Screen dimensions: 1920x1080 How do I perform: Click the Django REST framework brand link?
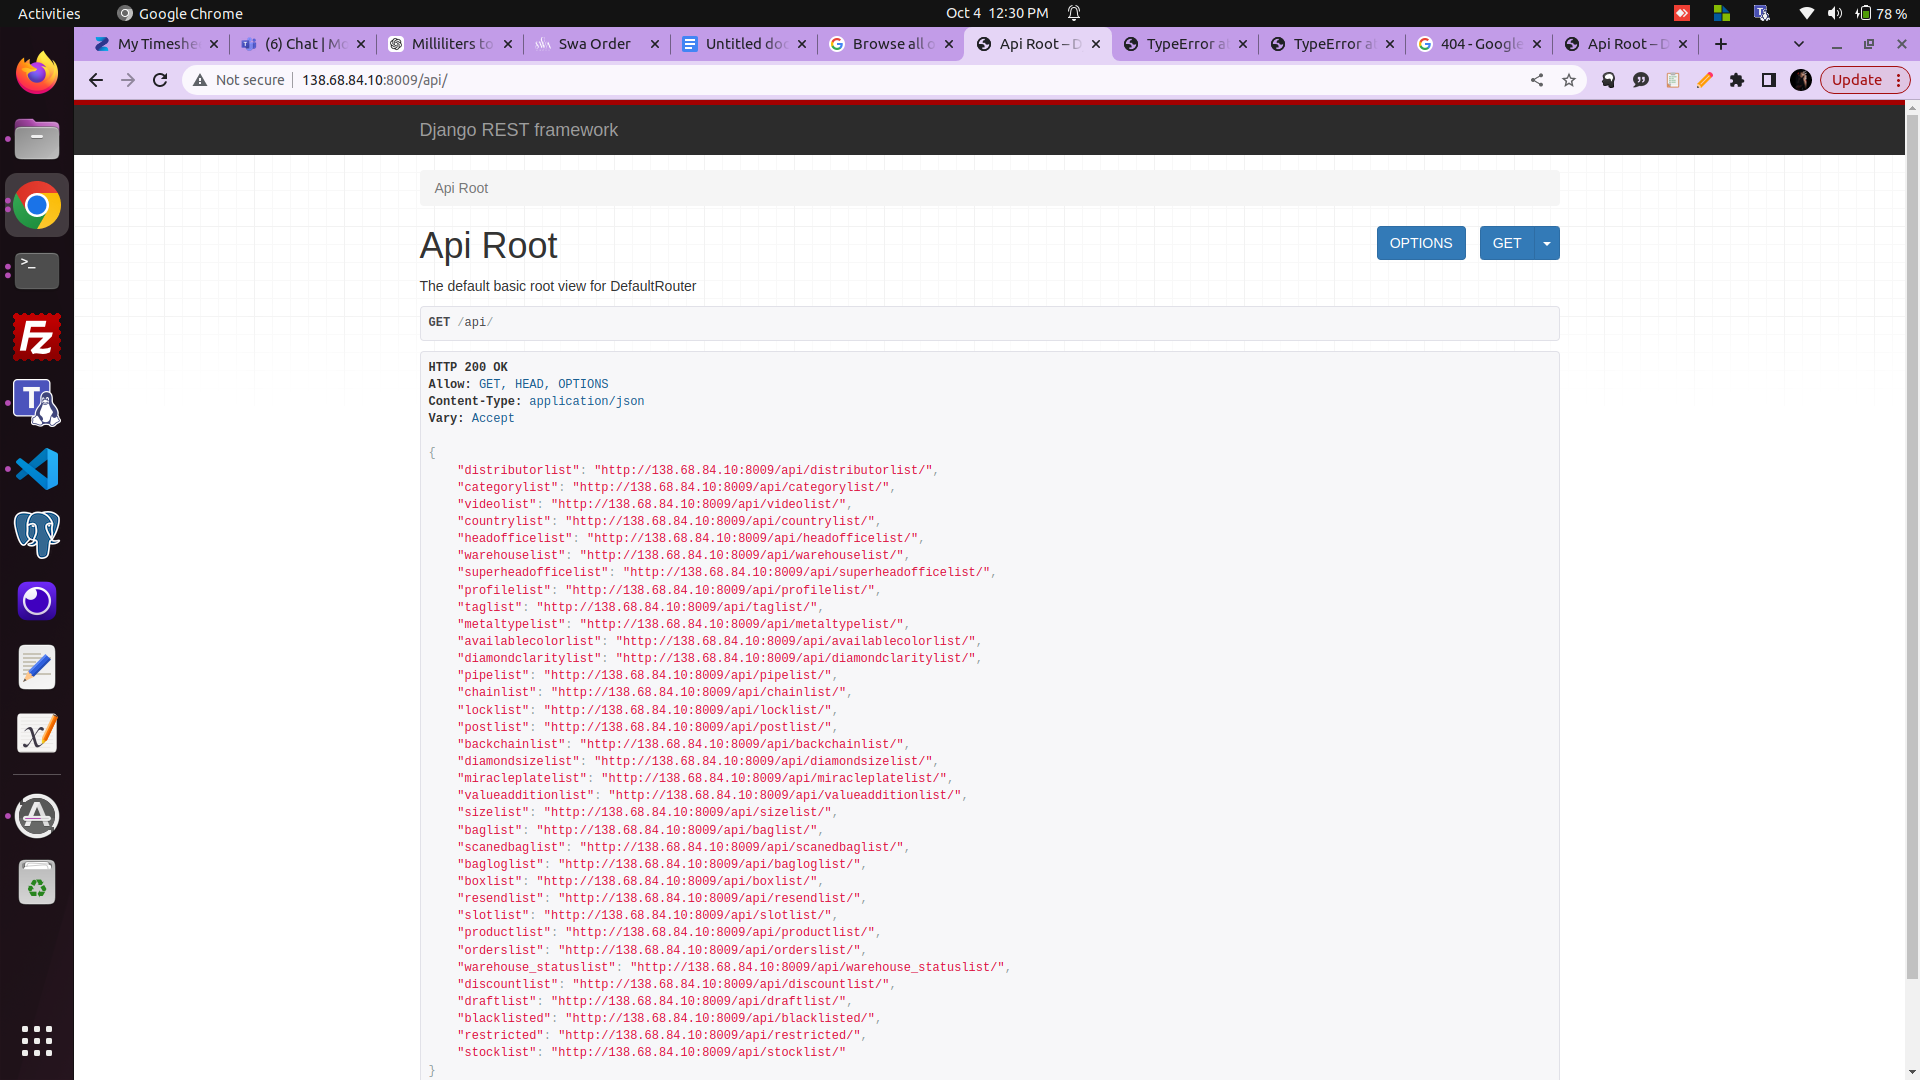tap(518, 130)
